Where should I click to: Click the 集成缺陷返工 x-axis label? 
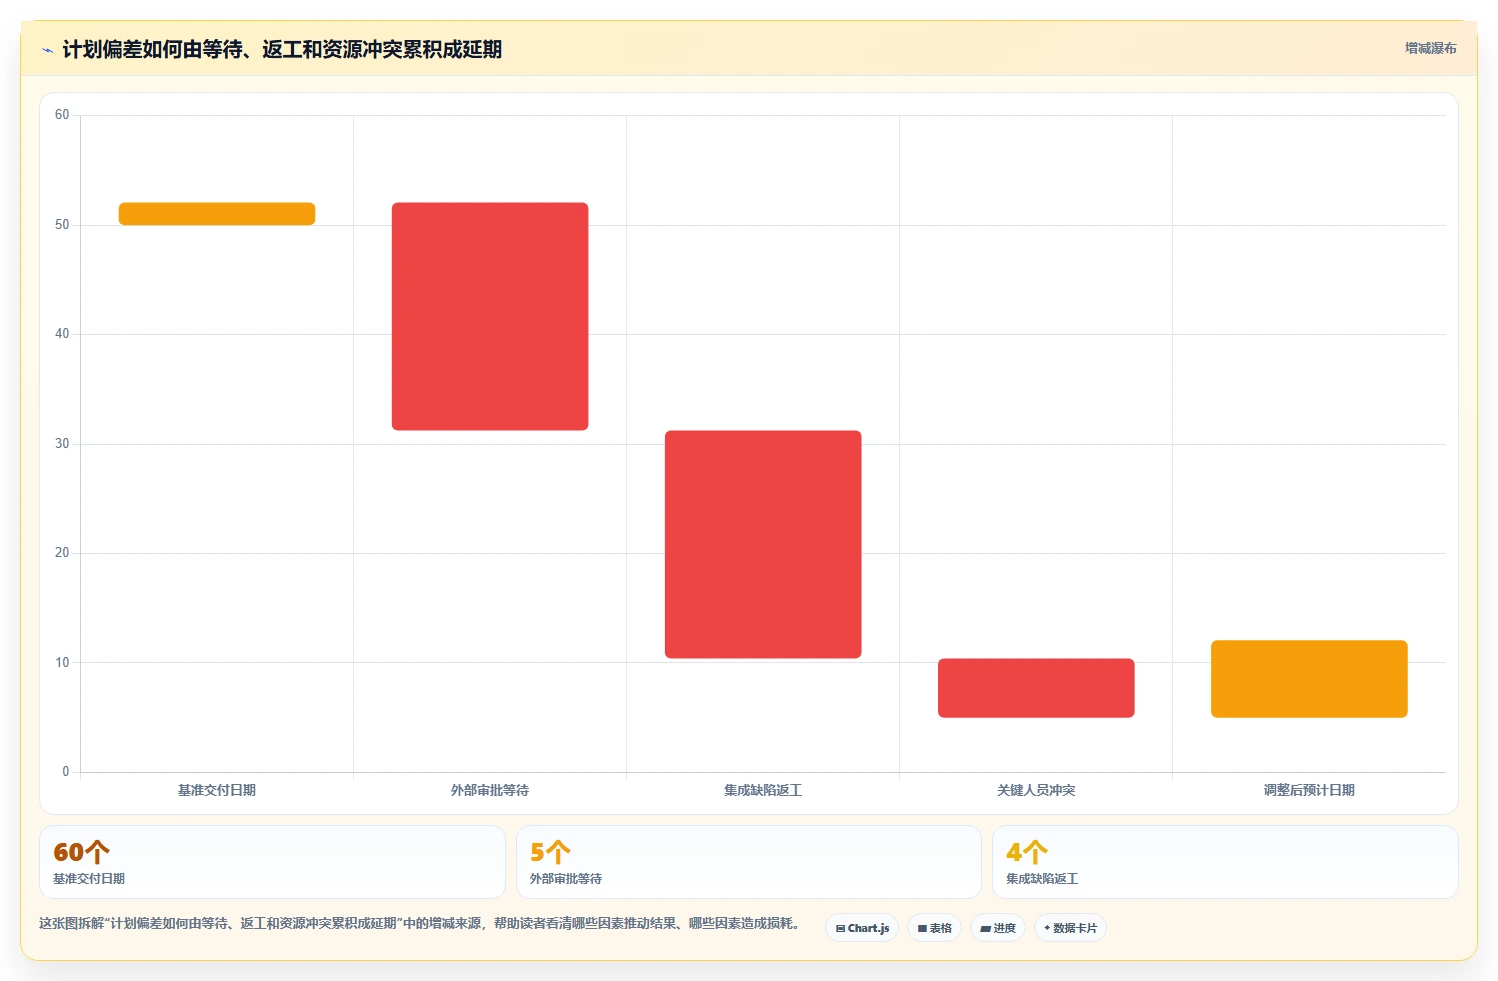point(763,790)
